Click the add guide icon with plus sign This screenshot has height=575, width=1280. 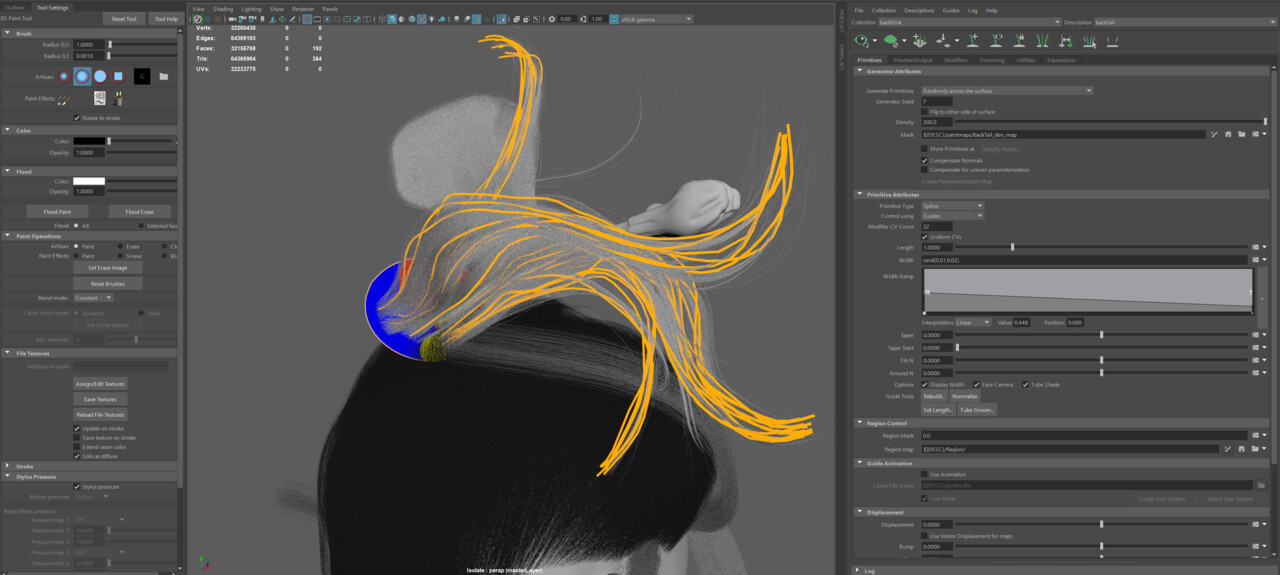pos(972,40)
